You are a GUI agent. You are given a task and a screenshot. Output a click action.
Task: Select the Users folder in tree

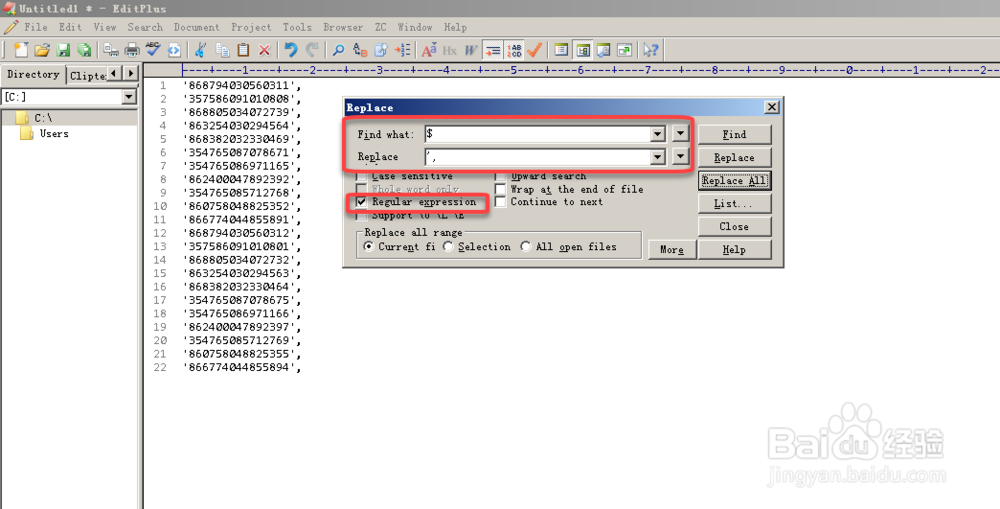click(x=54, y=133)
